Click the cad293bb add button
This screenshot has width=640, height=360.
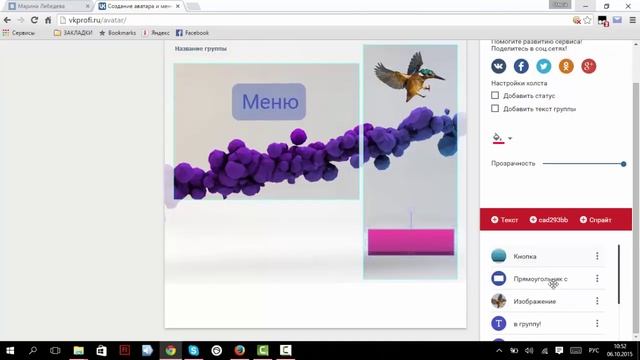point(549,220)
